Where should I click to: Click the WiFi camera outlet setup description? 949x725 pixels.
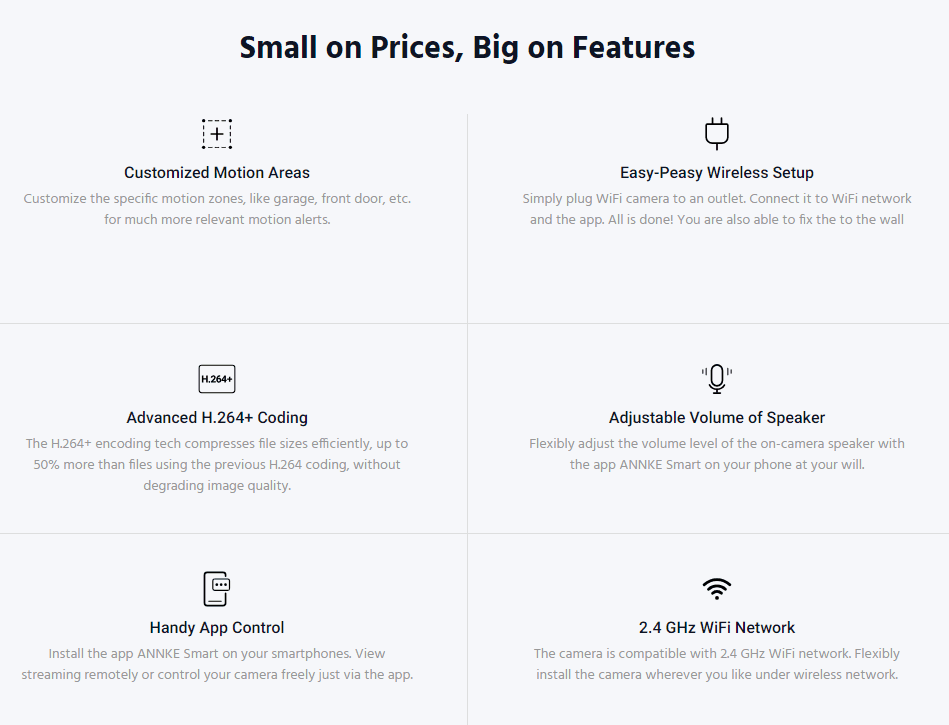[x=717, y=209]
